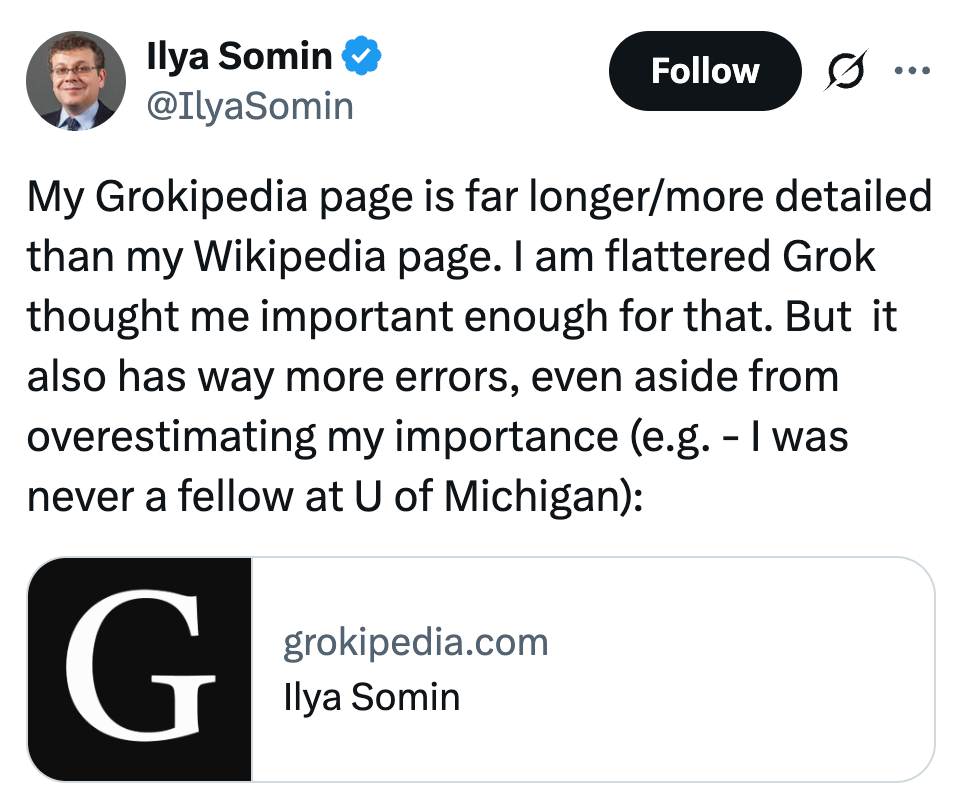966x804 pixels.
Task: Click the word "errors" in the tweet
Action: [x=470, y=377]
